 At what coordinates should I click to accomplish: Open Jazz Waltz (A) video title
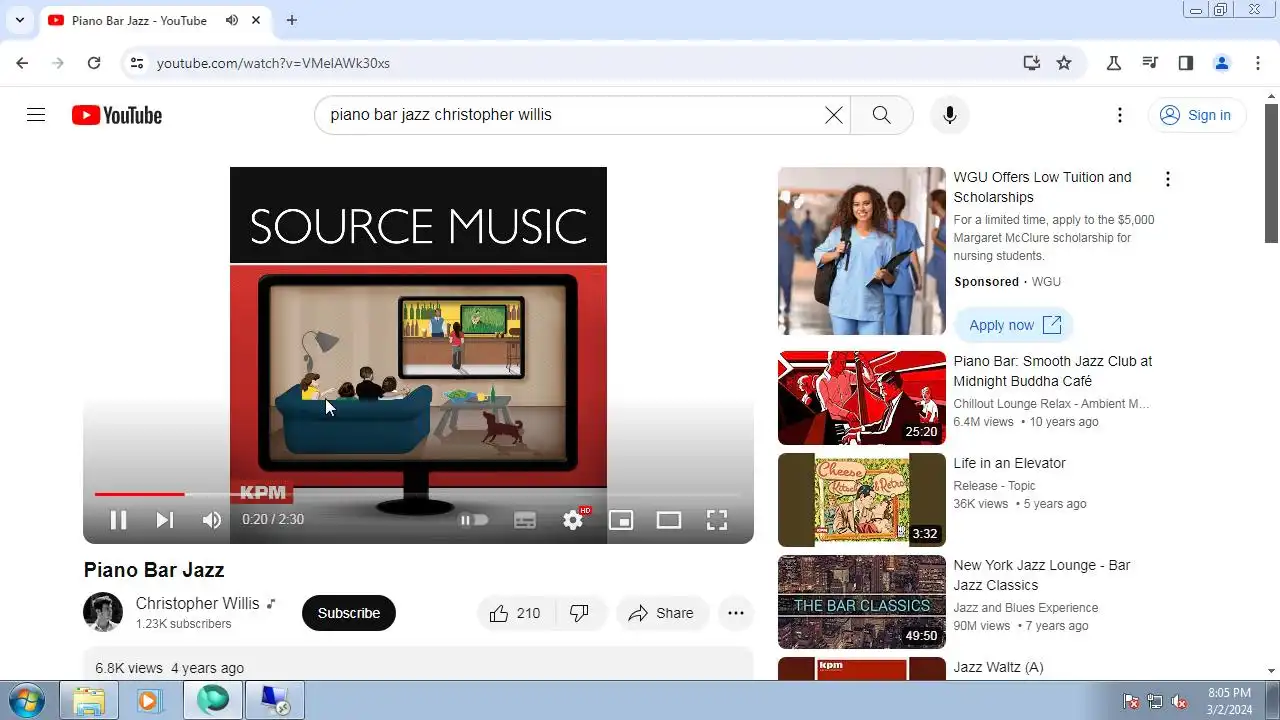click(x=998, y=667)
